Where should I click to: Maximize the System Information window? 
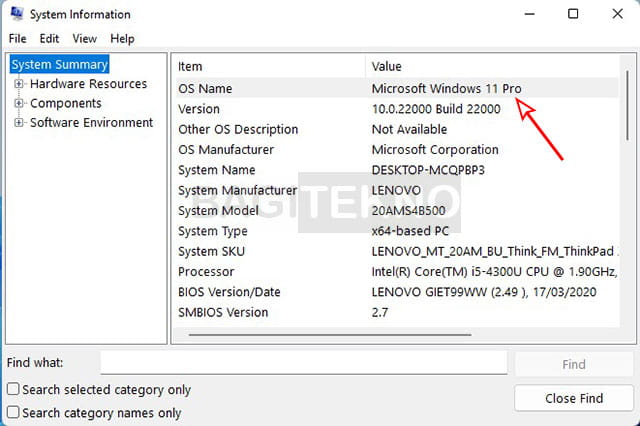pyautogui.click(x=573, y=14)
